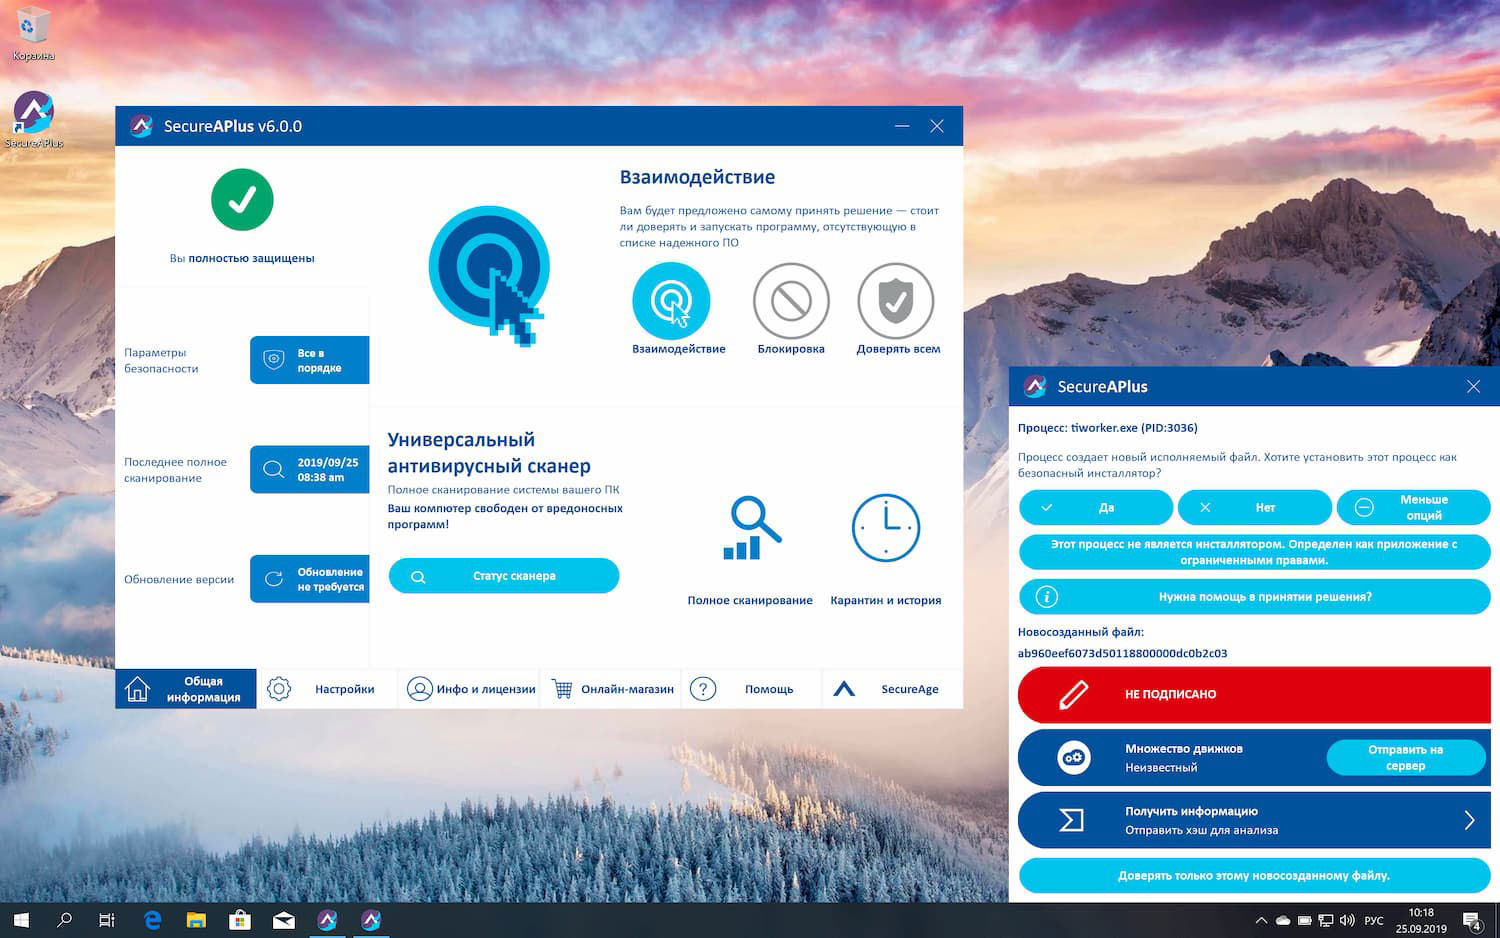Select the Доверять всем shield icon
Screen dimensions: 1500x938
[896, 300]
